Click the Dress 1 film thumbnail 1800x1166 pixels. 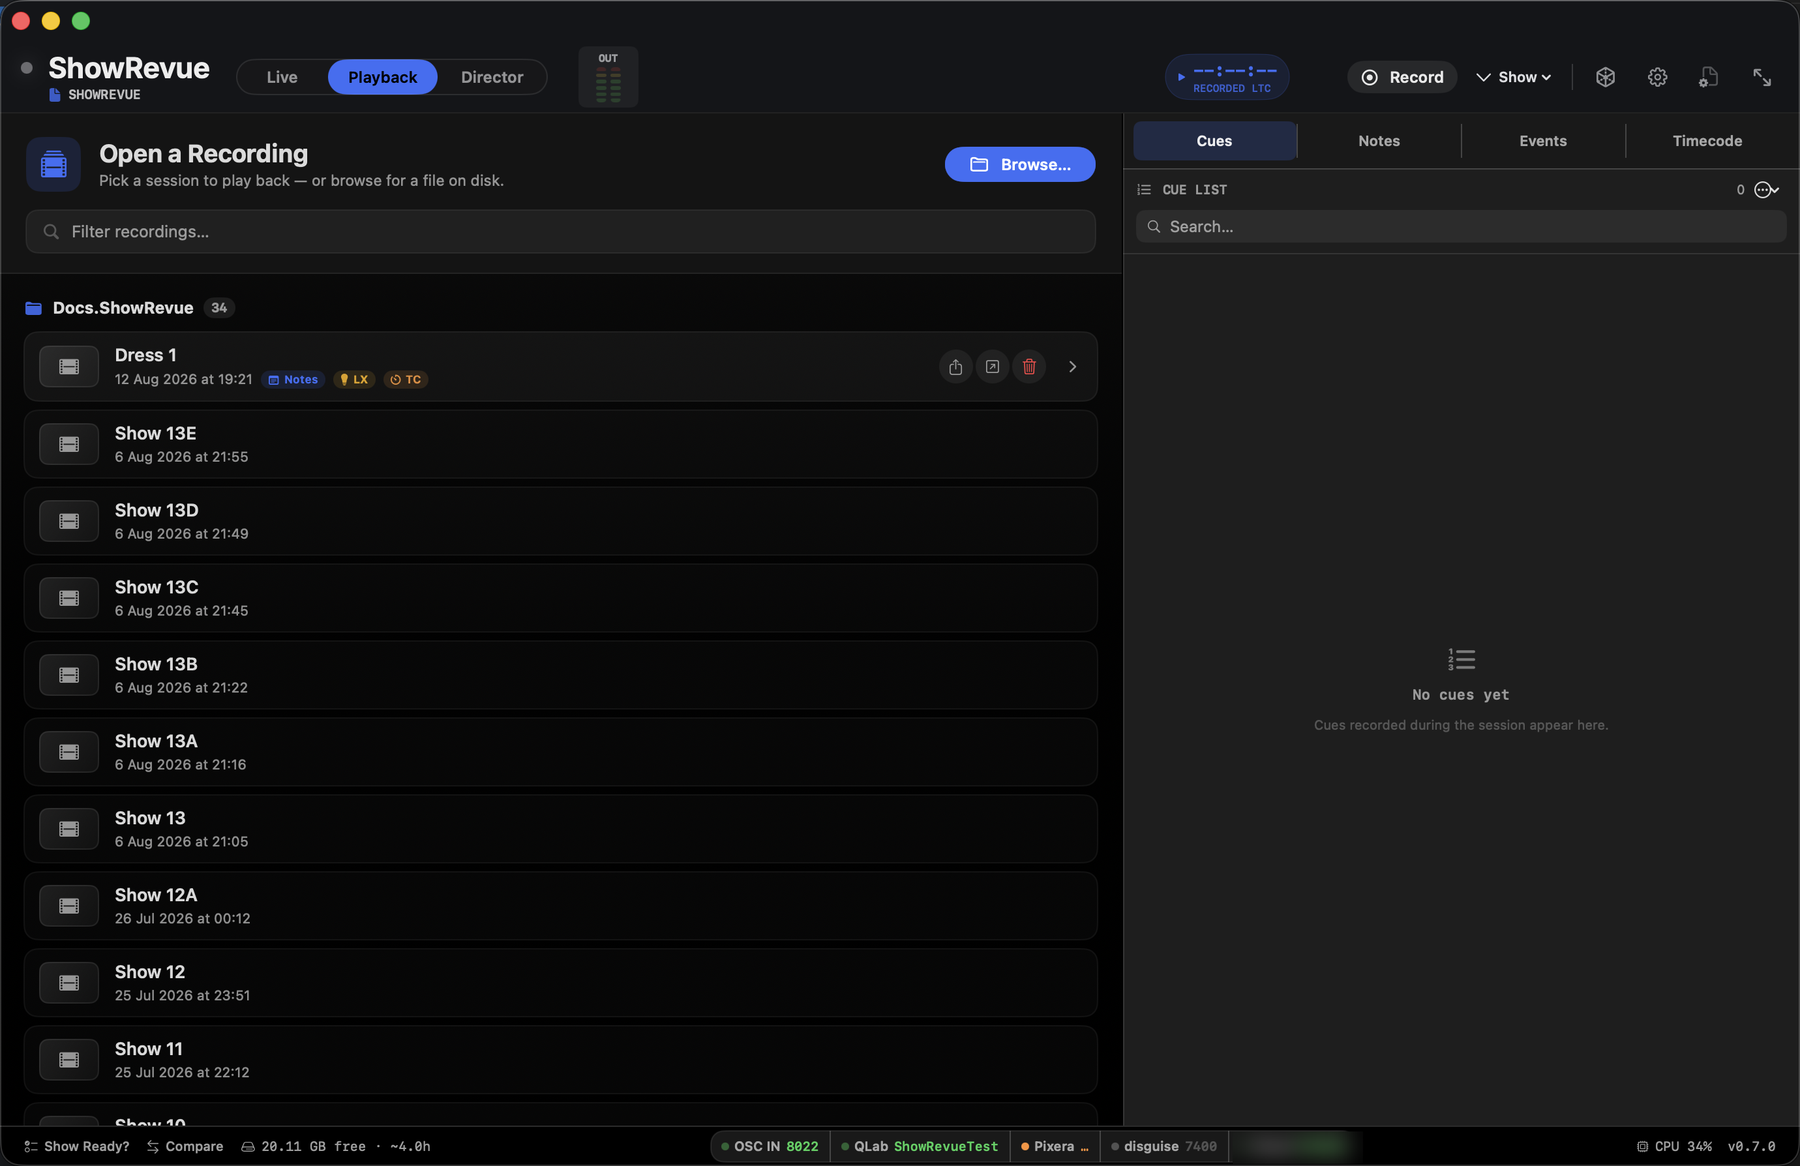(69, 367)
